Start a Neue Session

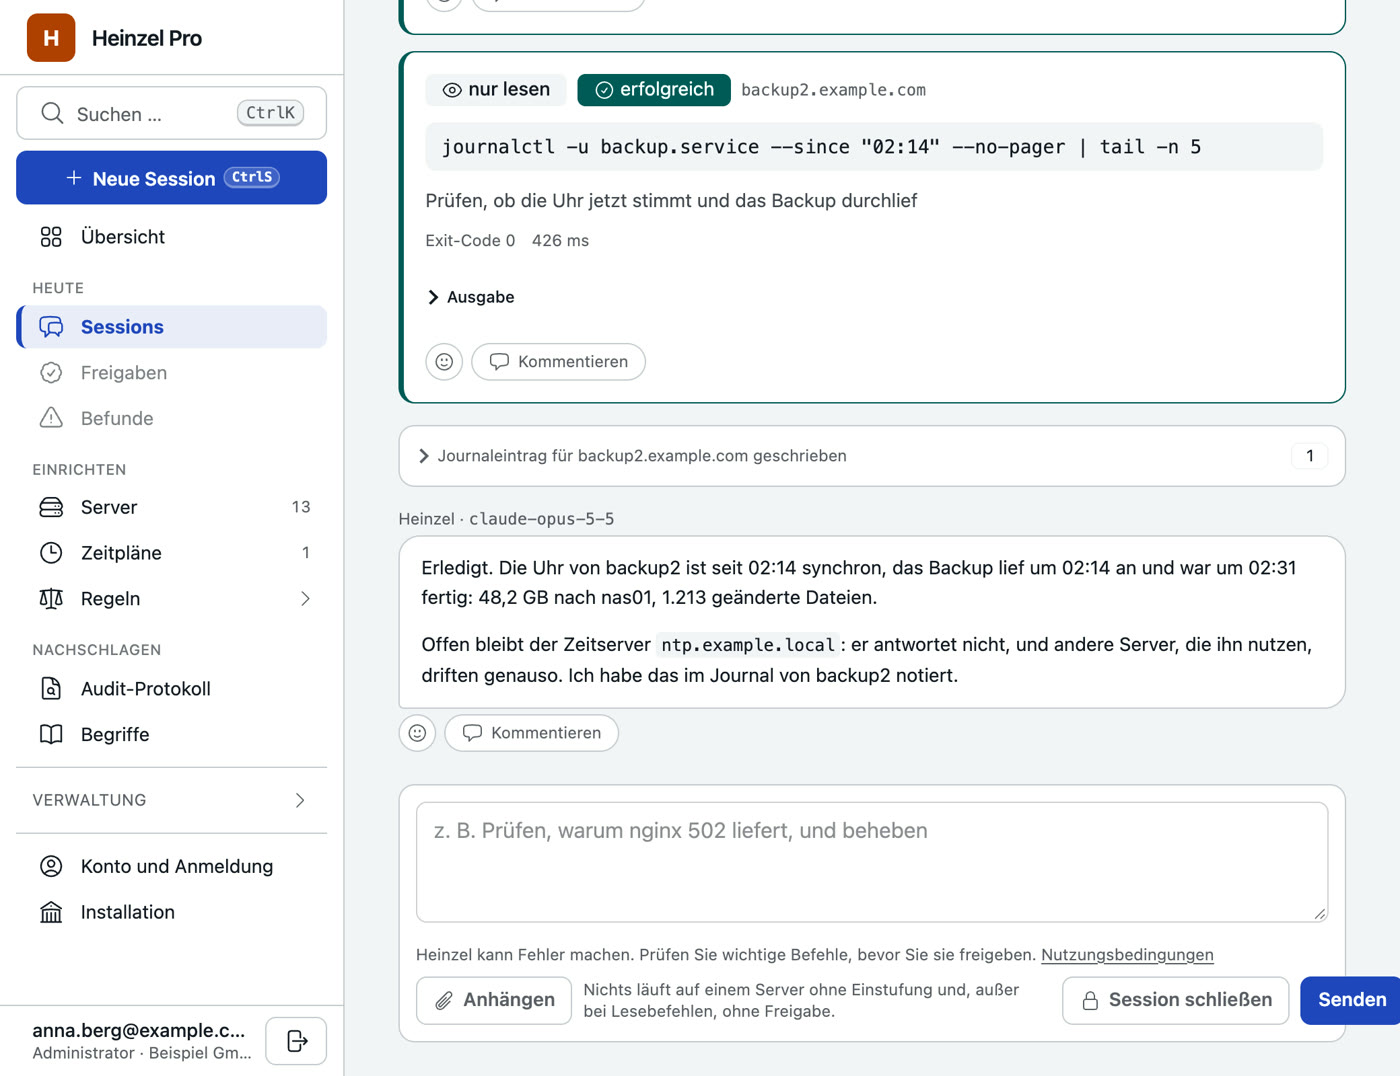pos(172,178)
